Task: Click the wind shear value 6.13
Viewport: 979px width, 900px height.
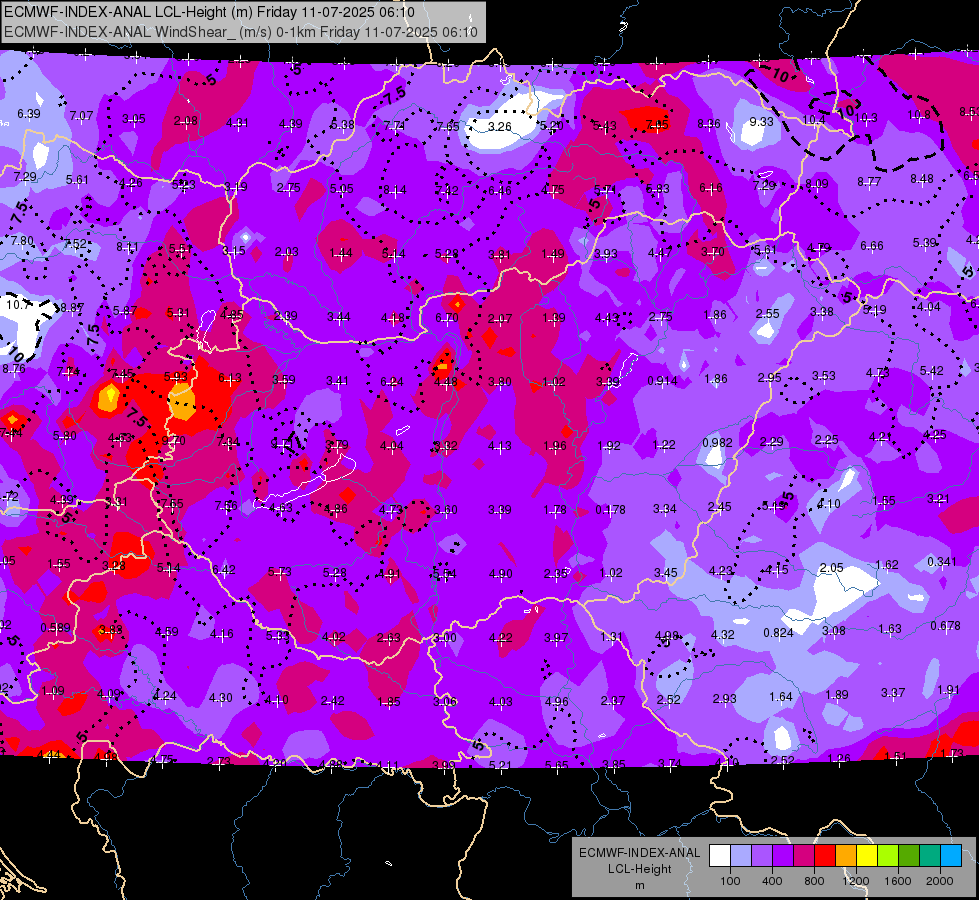Action: click(230, 378)
